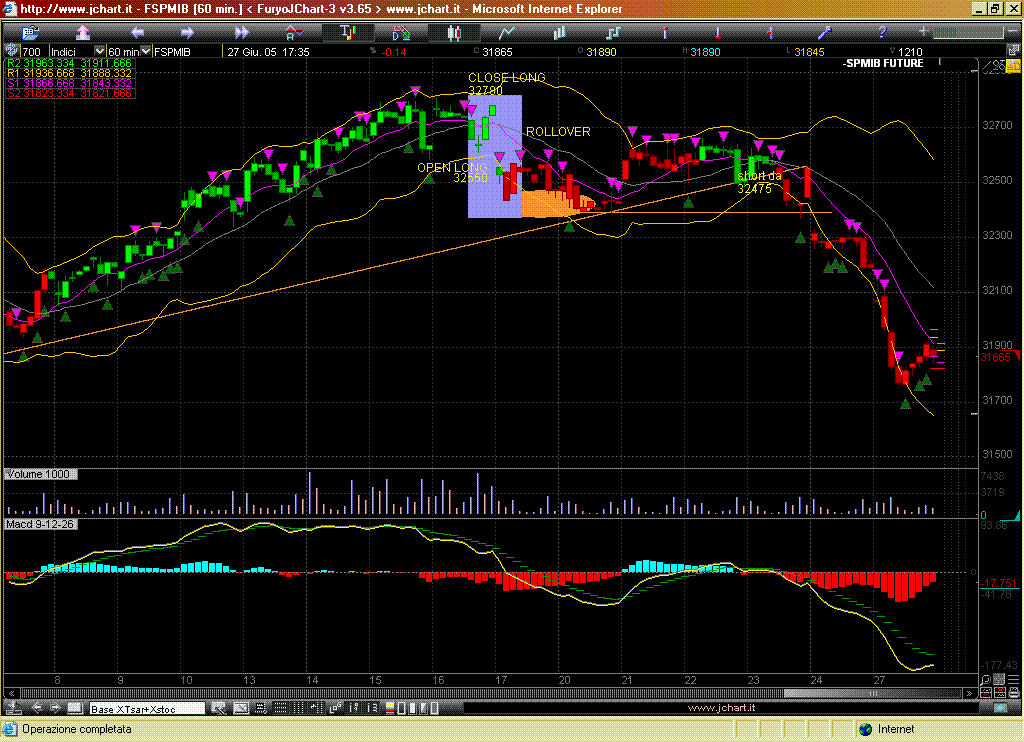Open the Indici category dropdown
Image resolution: width=1024 pixels, height=742 pixels.
[x=99, y=51]
